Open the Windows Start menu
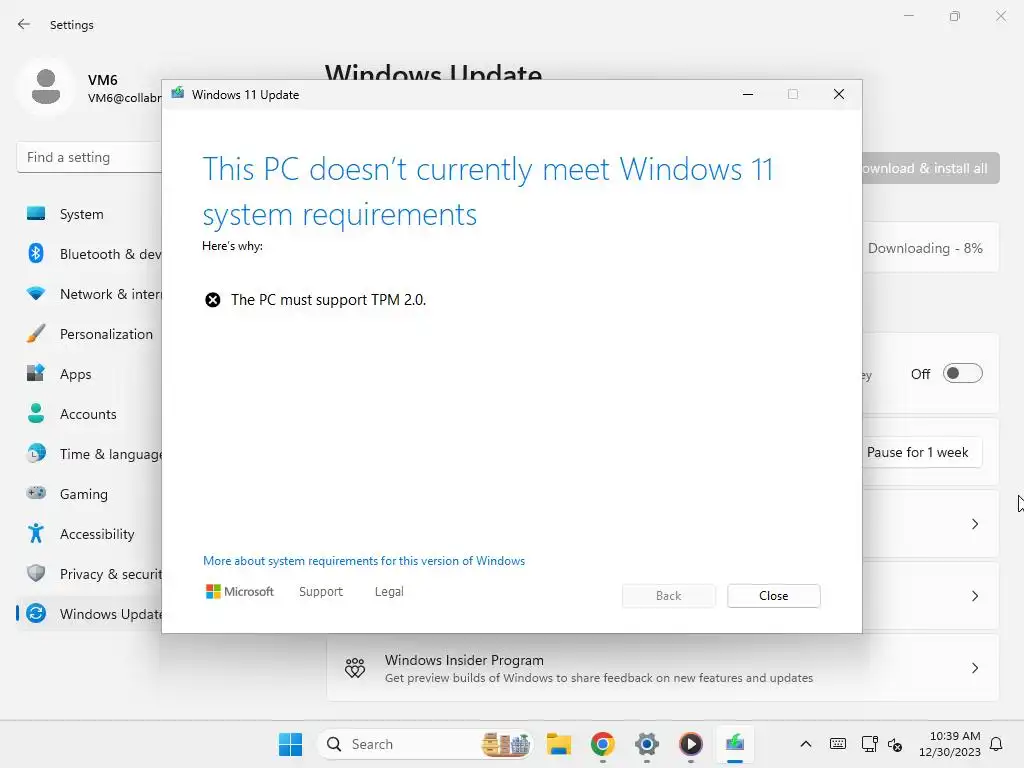The image size is (1024, 768). coord(291,744)
